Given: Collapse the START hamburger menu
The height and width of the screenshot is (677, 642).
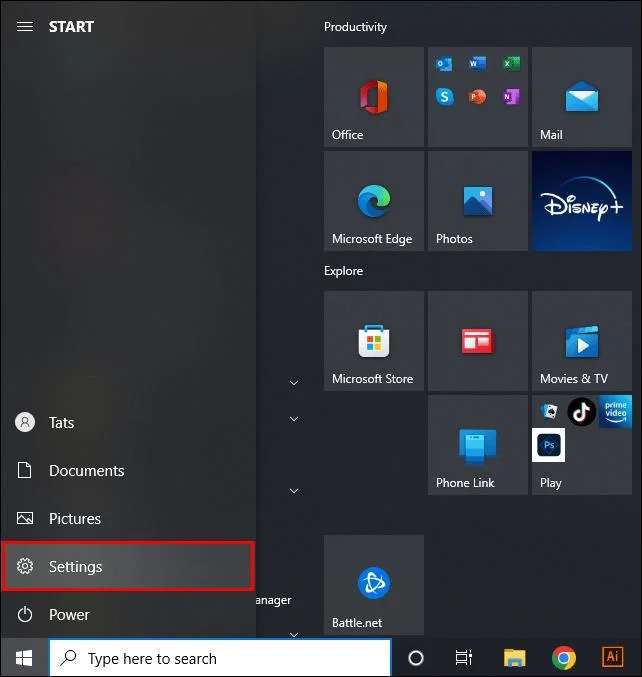Looking at the screenshot, I should (25, 27).
